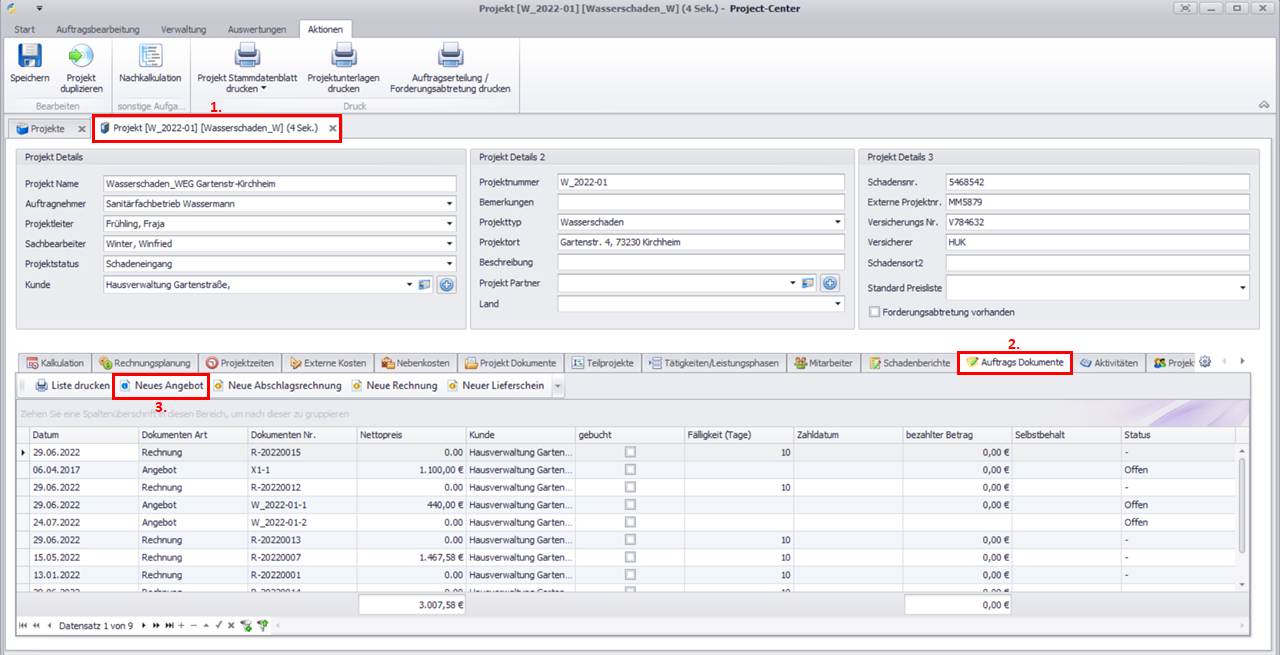Click the add button next to Kunde
Viewport: 1280px width, 655px height.
pos(446,285)
